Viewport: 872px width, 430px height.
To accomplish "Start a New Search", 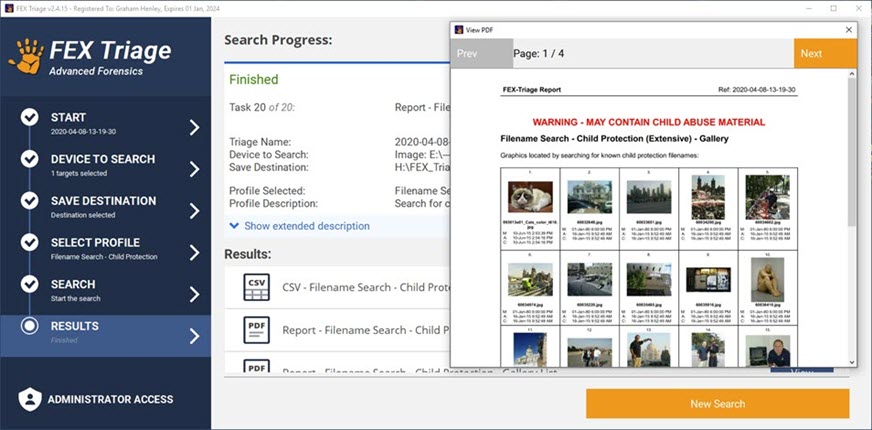I will click(717, 403).
